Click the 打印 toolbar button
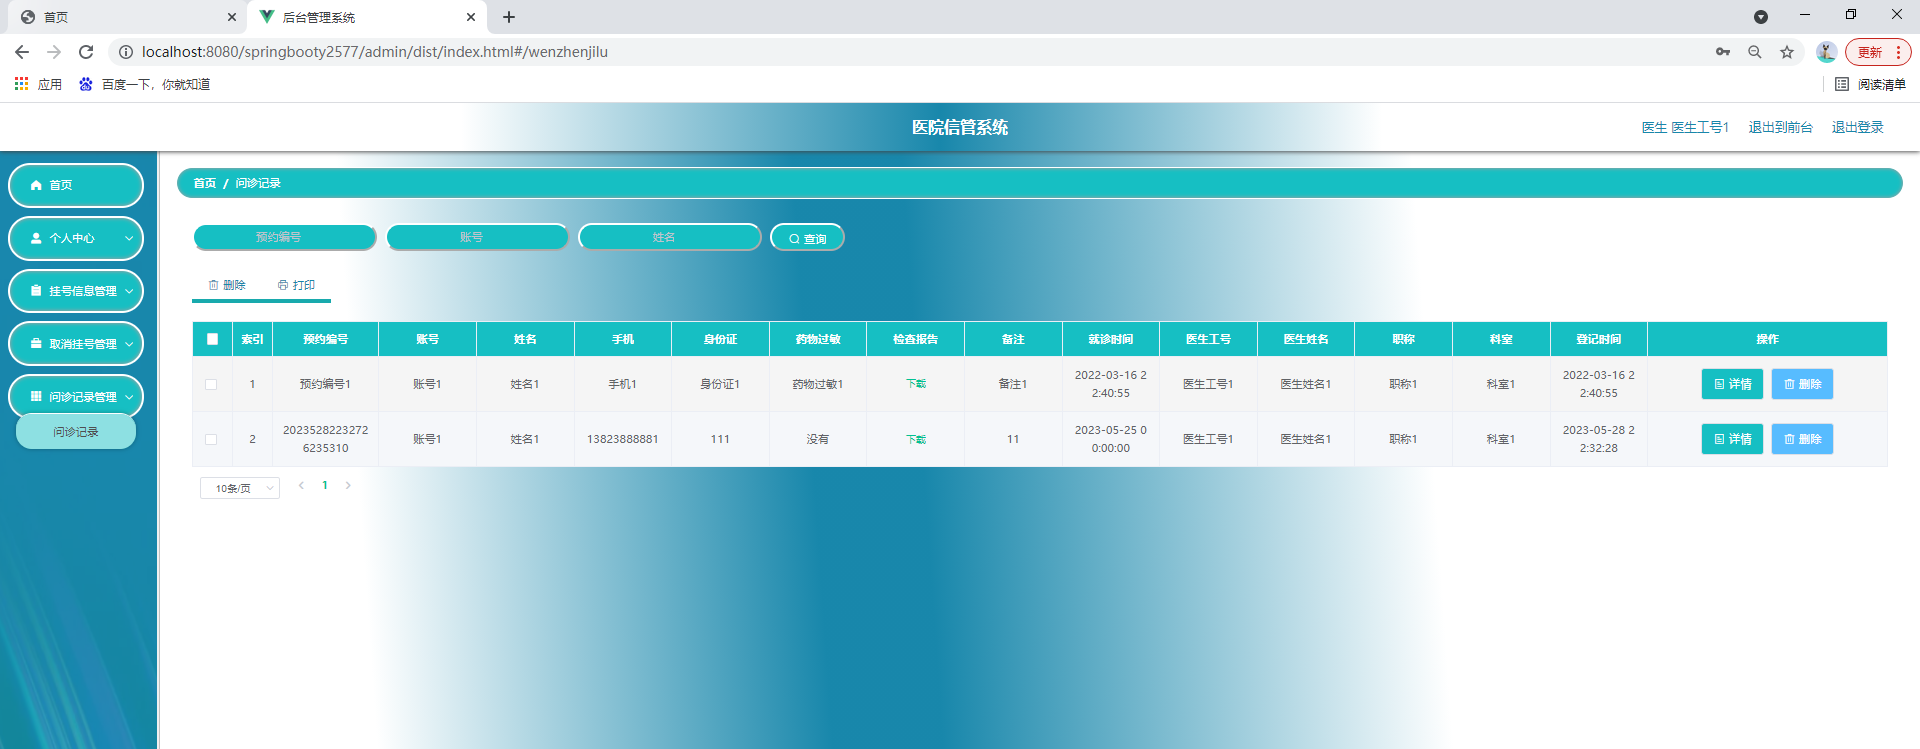Viewport: 1920px width, 749px height. tap(297, 285)
